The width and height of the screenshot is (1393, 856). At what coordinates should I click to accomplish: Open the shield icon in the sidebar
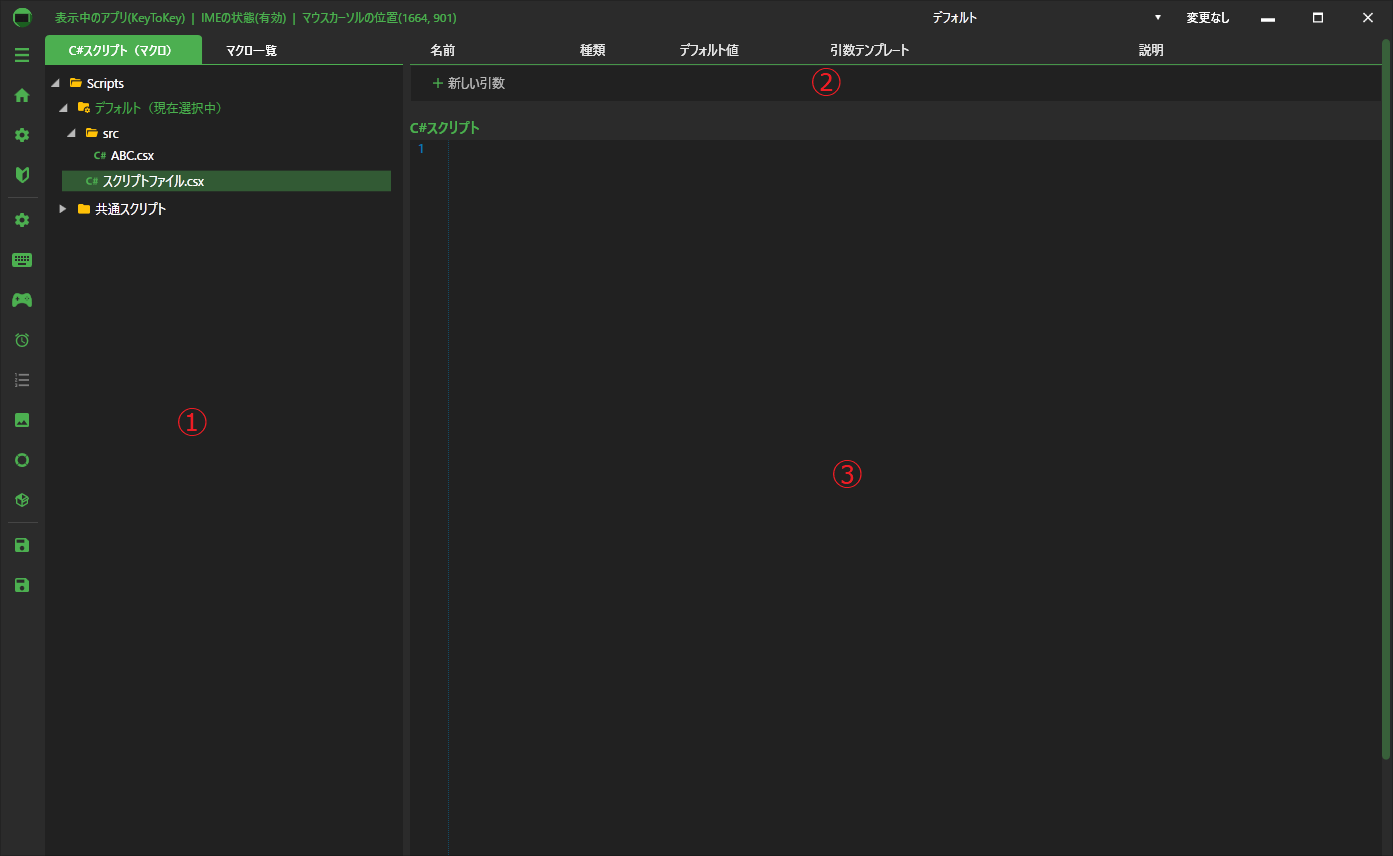click(x=22, y=175)
